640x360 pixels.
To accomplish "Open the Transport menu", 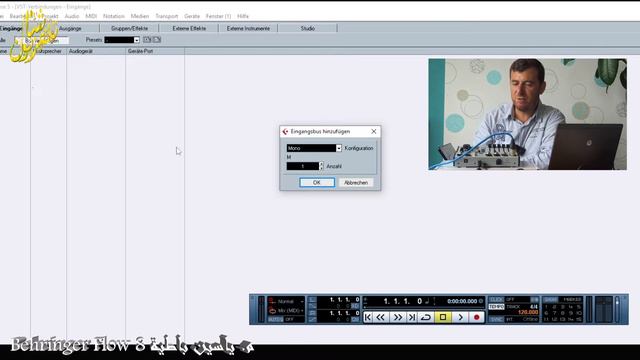I will tap(167, 16).
